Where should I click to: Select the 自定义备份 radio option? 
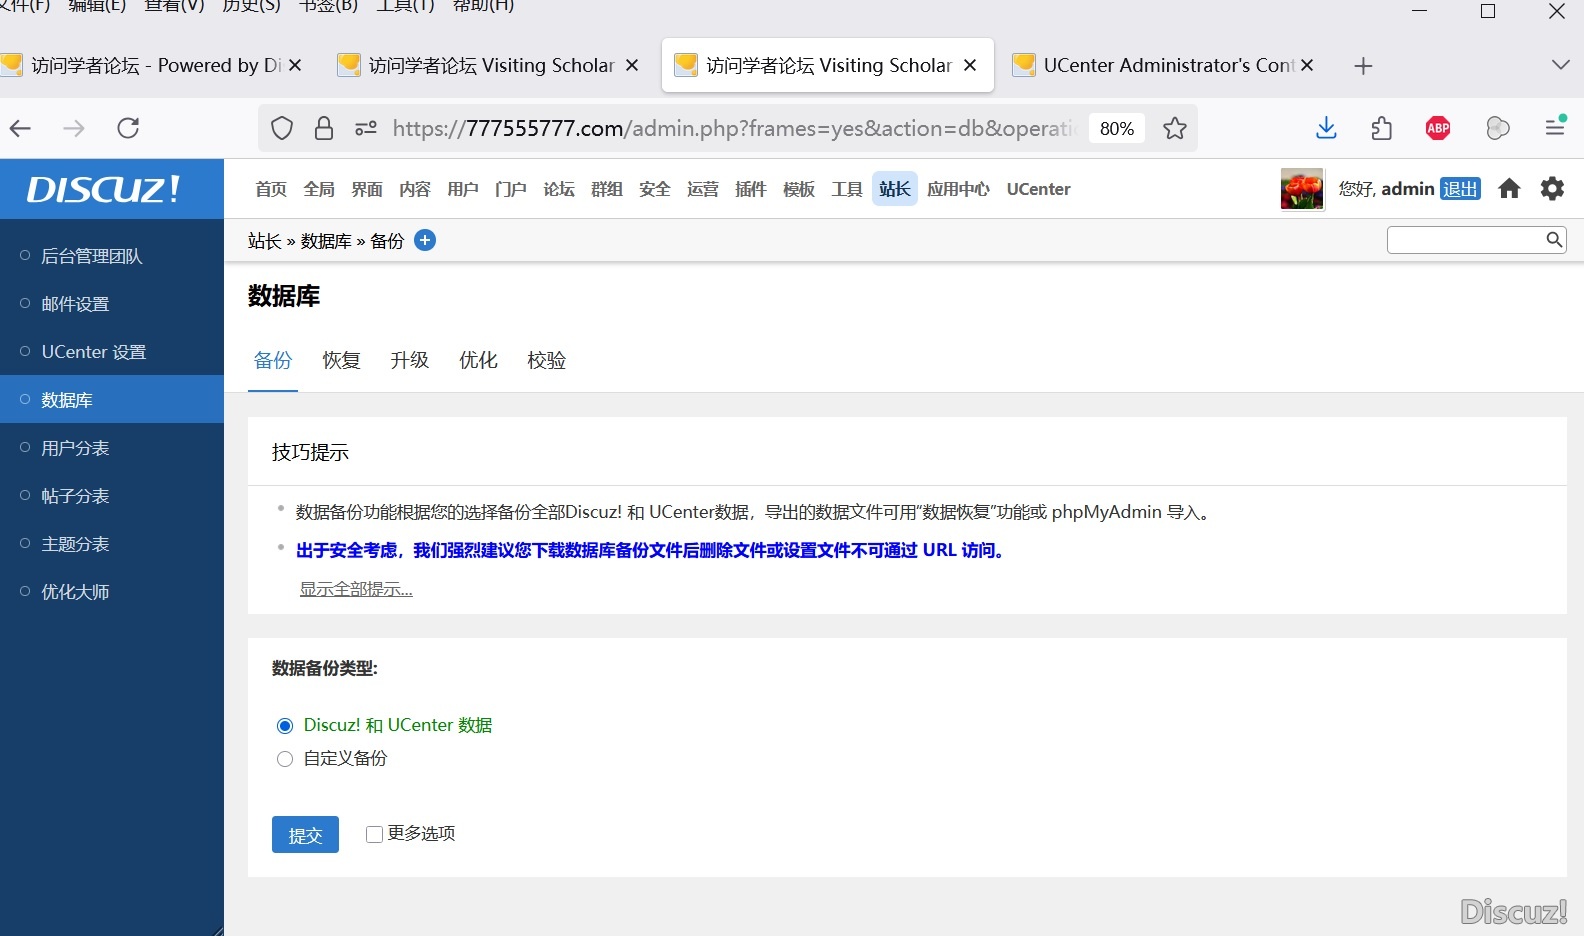285,759
